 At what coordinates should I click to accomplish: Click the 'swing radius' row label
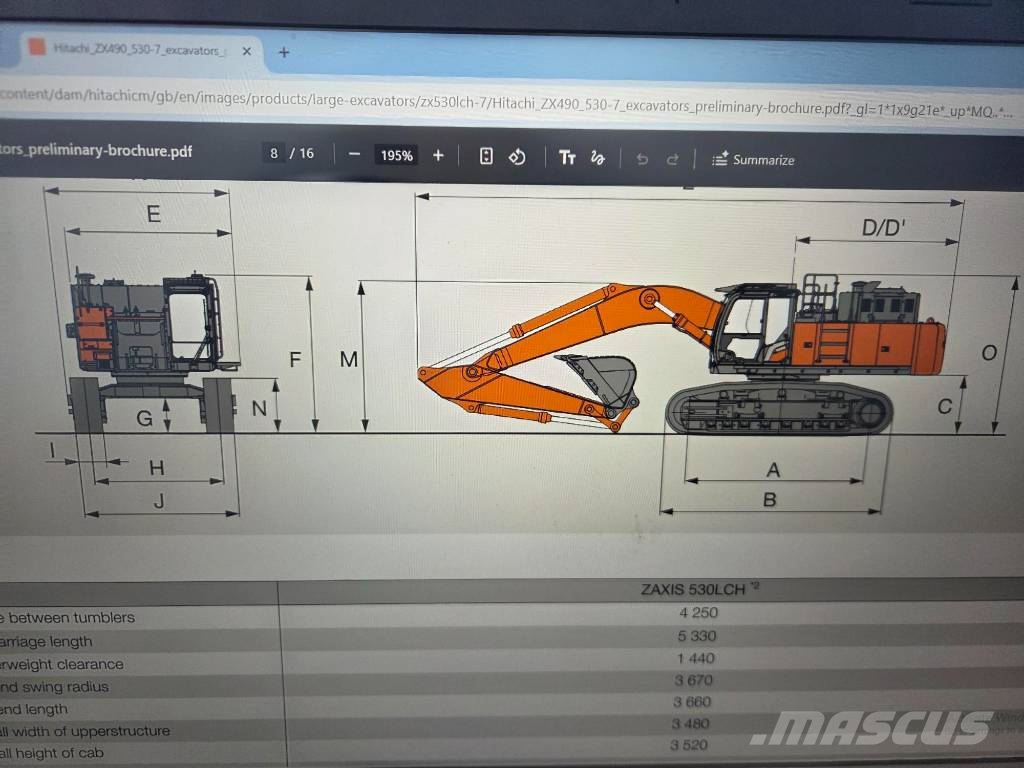click(x=54, y=686)
